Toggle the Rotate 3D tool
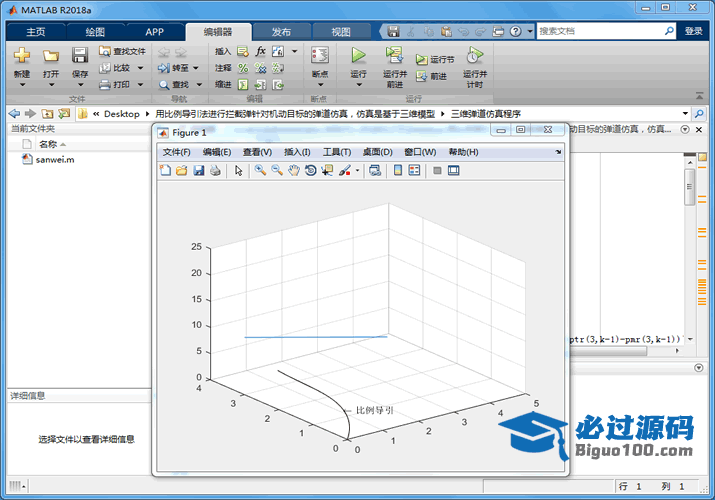 [x=311, y=170]
